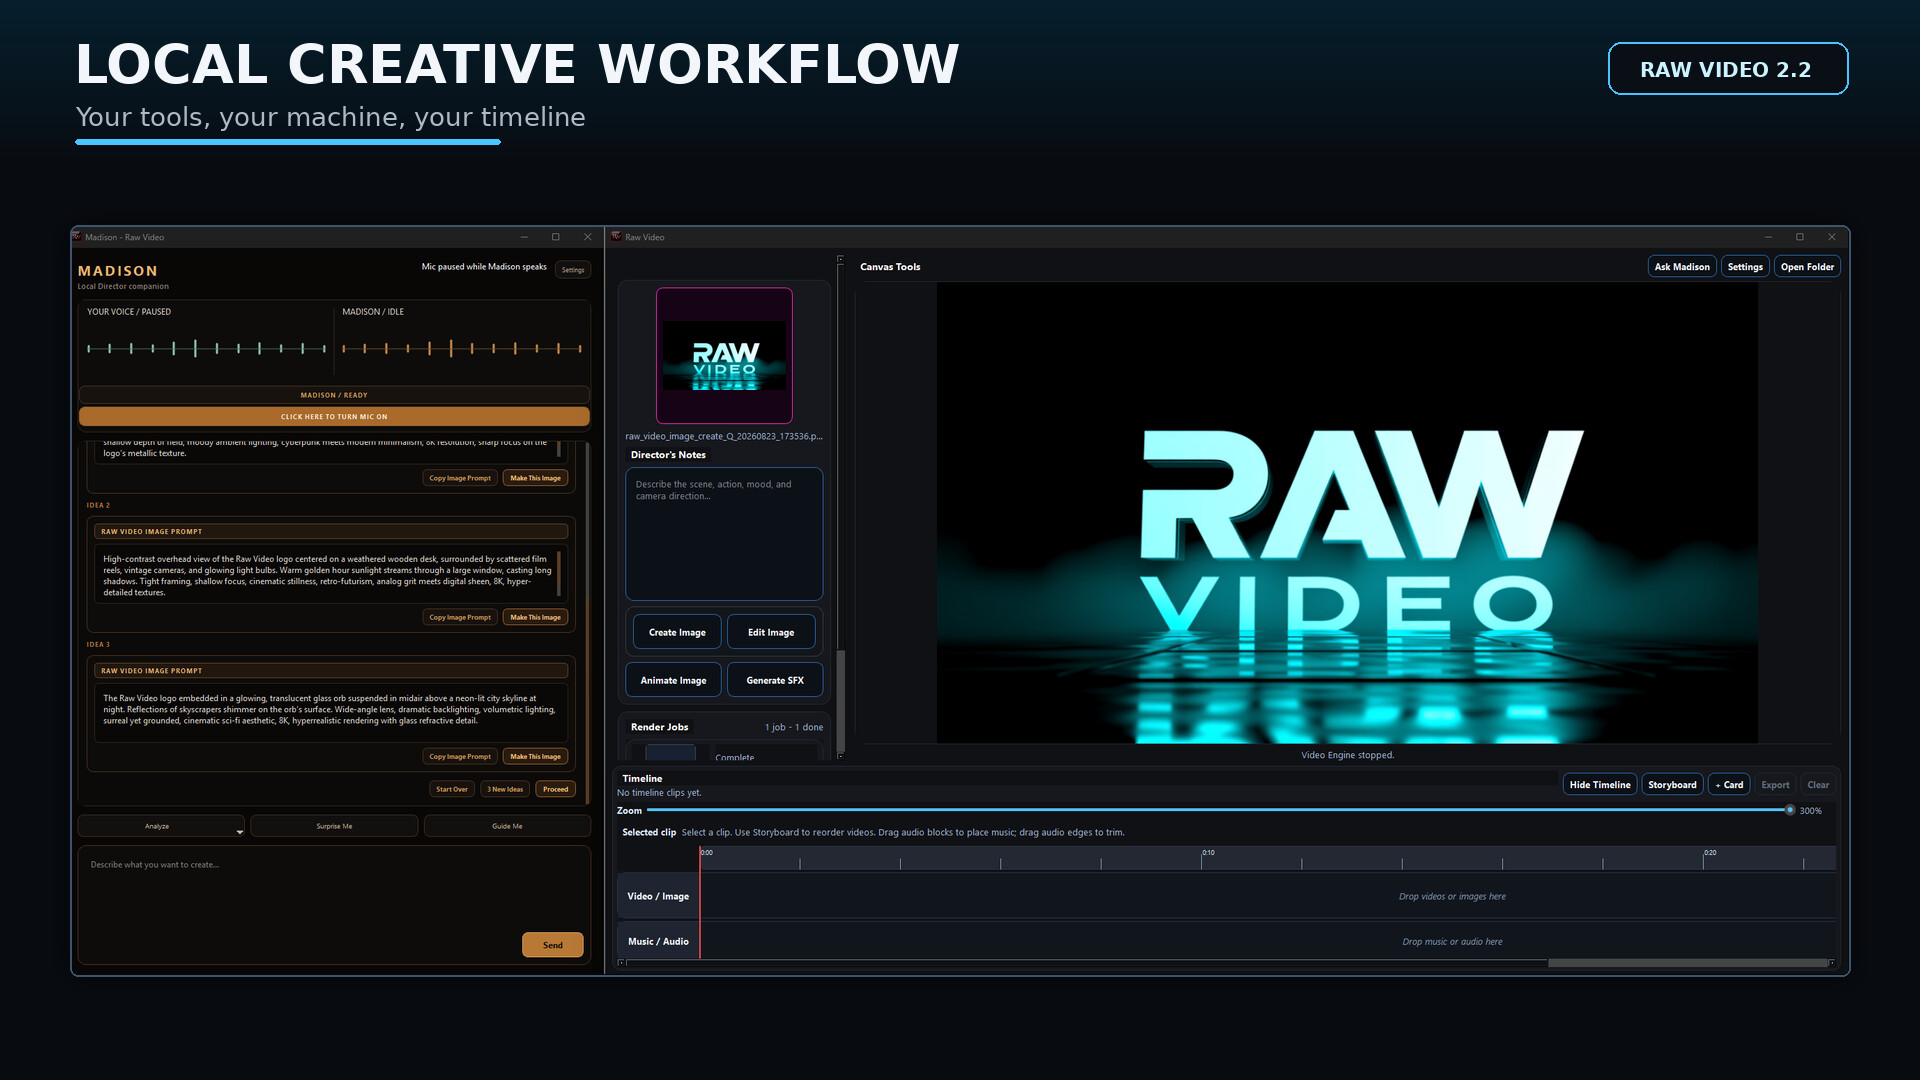Click the sidebar scrollbar up arrow

click(840, 259)
